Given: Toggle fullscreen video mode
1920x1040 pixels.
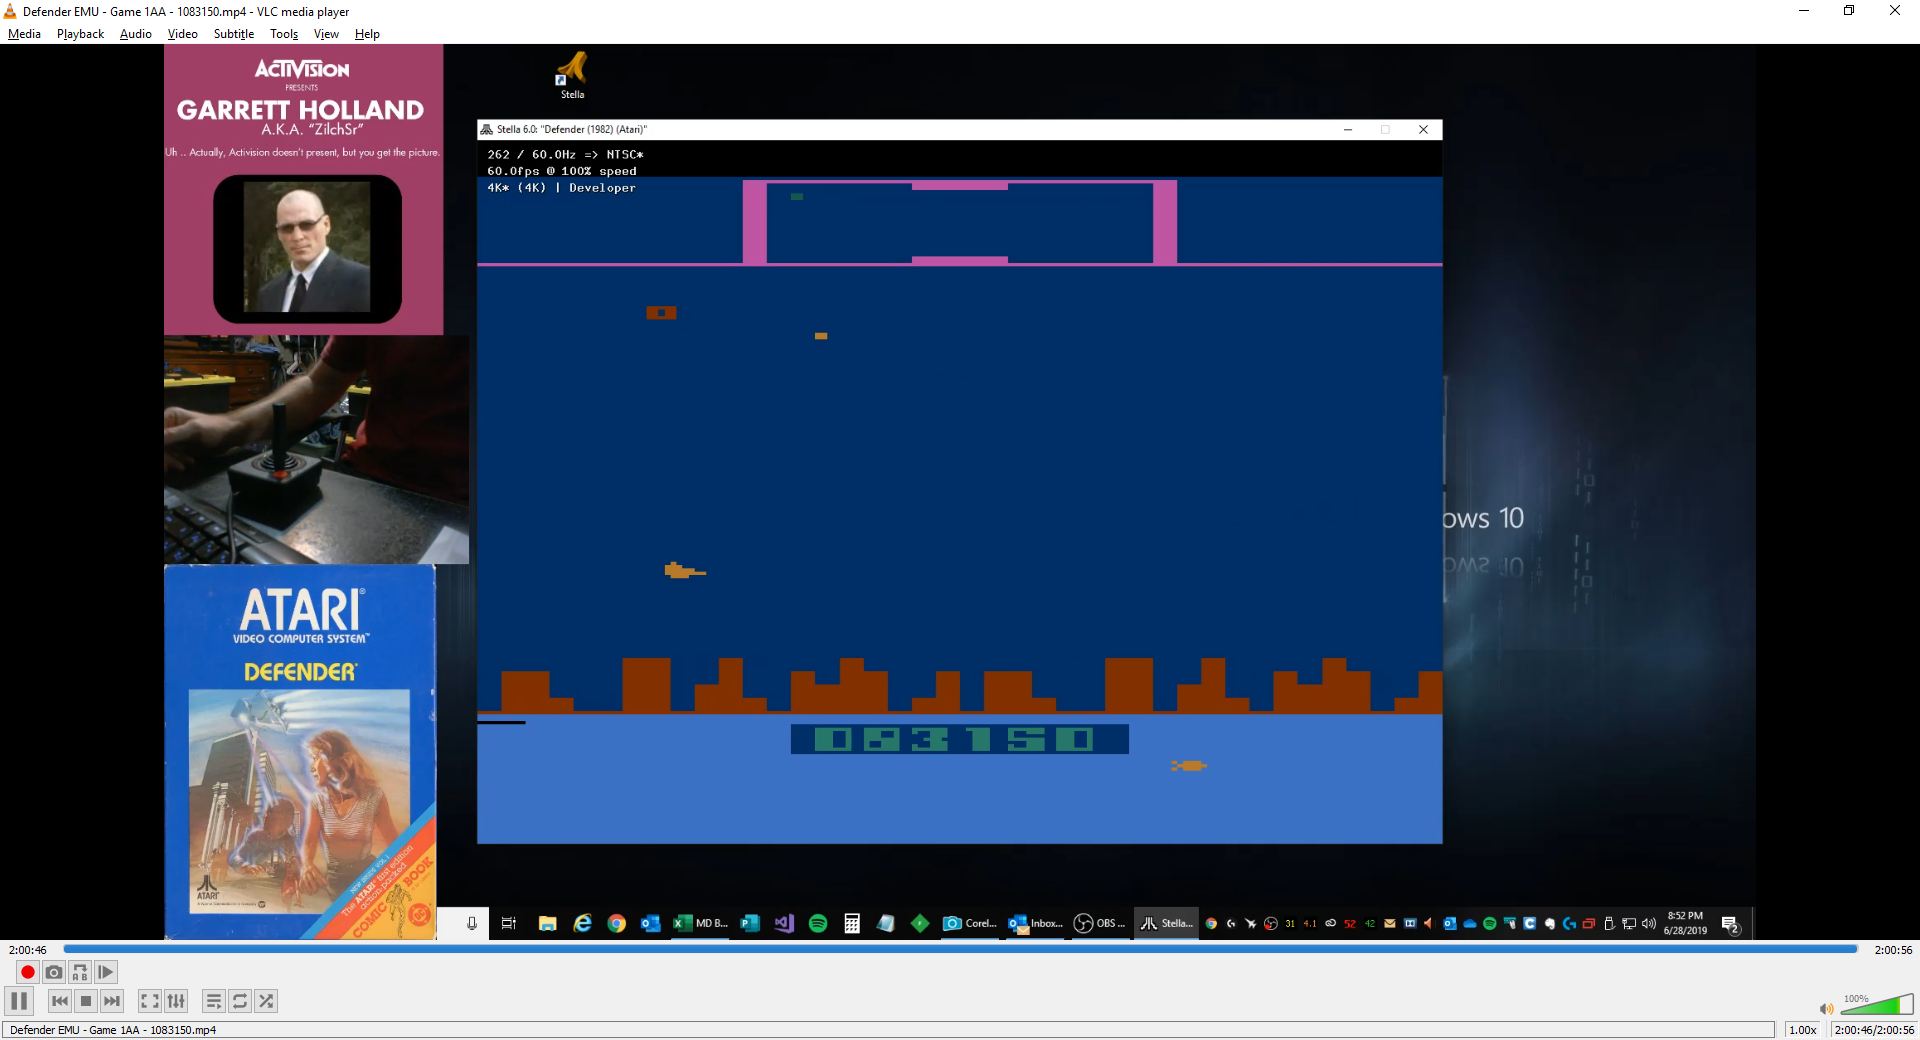Looking at the screenshot, I should coord(149,1001).
